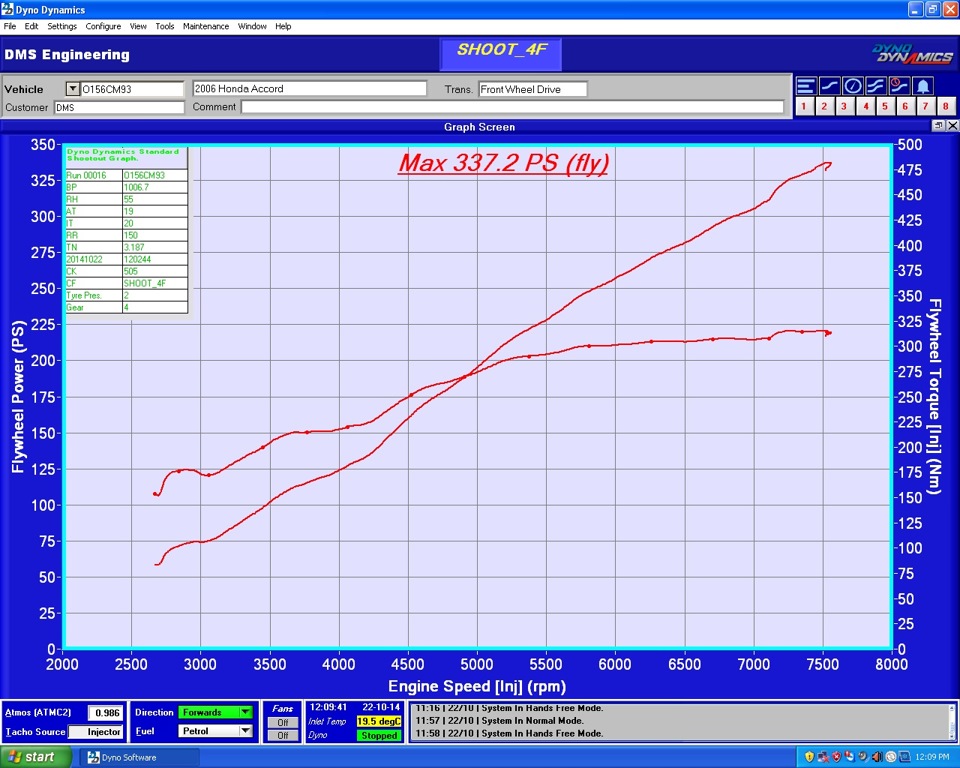
Task: Select the shootout graph data listing icon
Action: (x=806, y=85)
